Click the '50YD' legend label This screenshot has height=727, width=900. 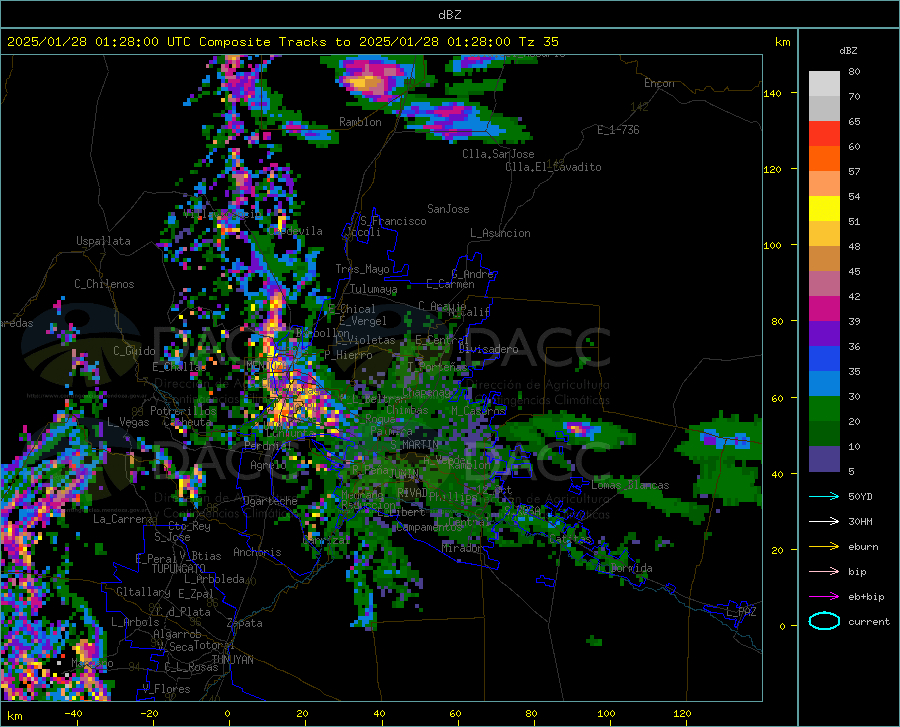(860, 496)
